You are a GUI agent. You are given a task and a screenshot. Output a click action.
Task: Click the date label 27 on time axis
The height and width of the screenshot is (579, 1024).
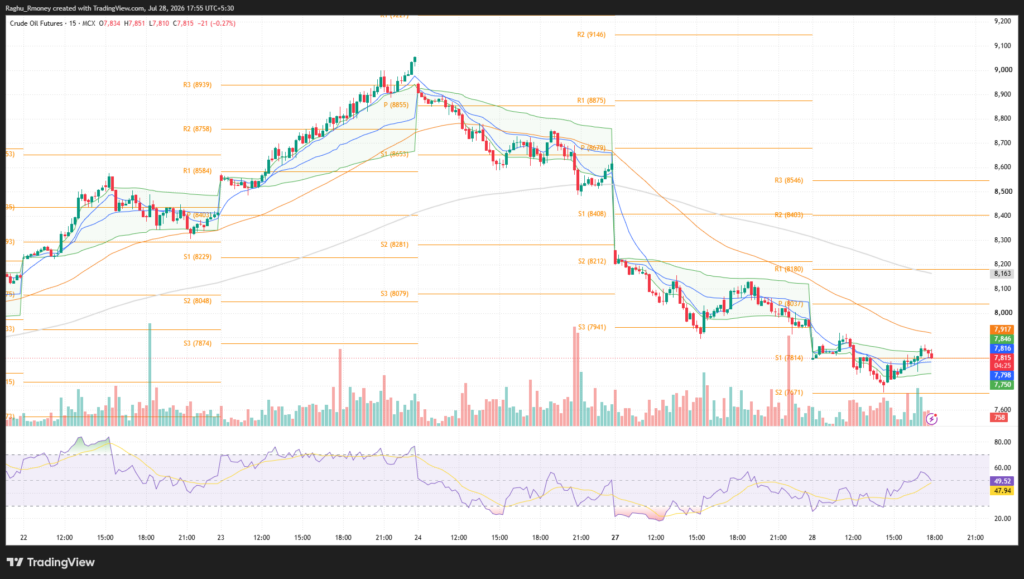point(615,538)
